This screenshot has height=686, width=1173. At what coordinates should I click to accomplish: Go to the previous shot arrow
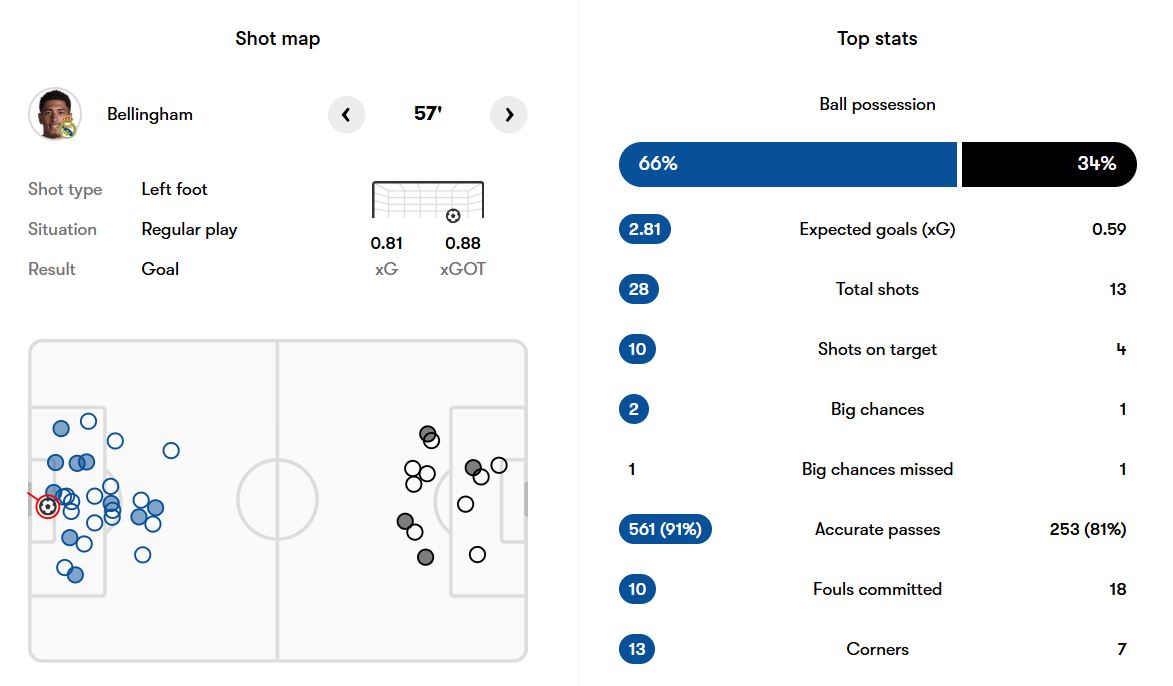point(346,115)
